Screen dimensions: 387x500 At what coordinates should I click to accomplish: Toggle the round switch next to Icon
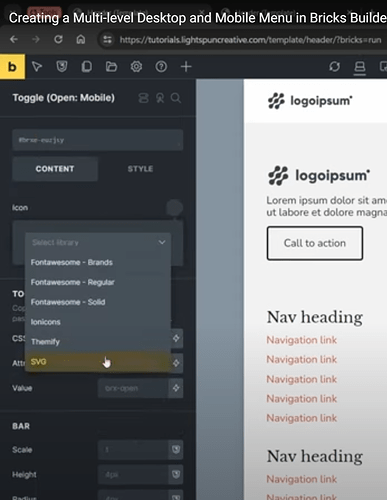pyautogui.click(x=174, y=207)
